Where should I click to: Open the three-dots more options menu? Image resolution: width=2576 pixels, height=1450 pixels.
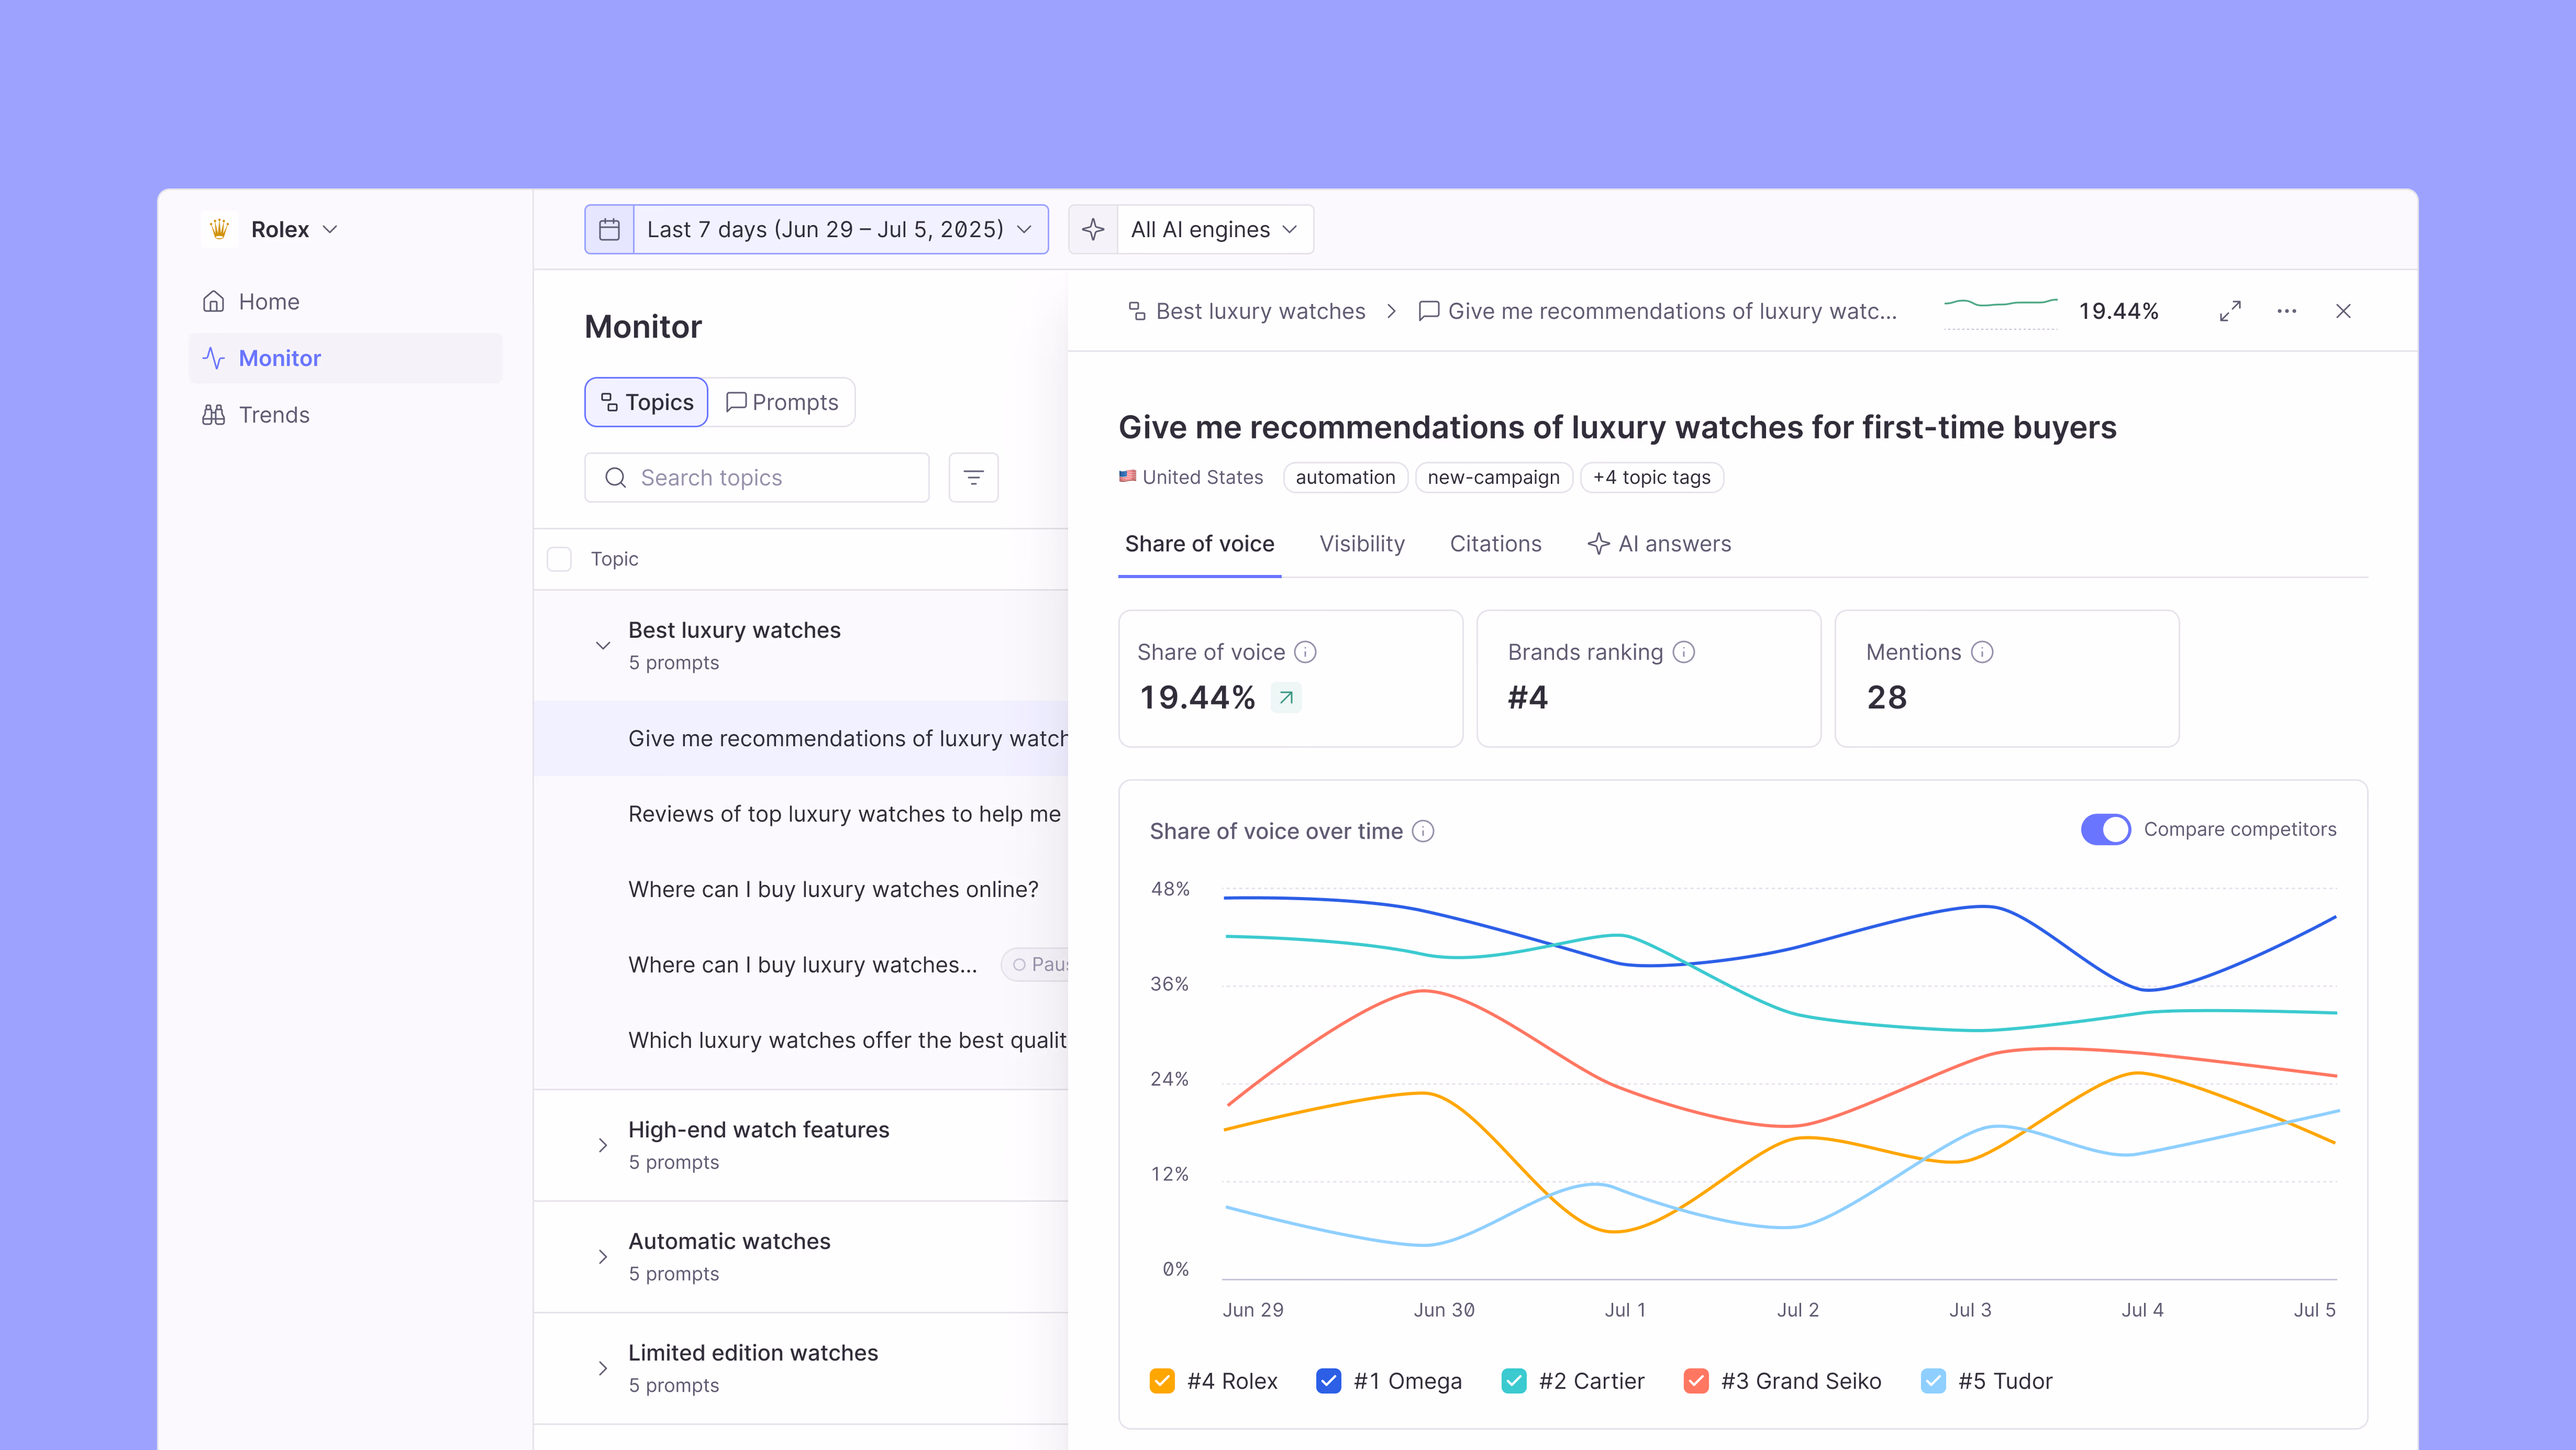(2286, 311)
